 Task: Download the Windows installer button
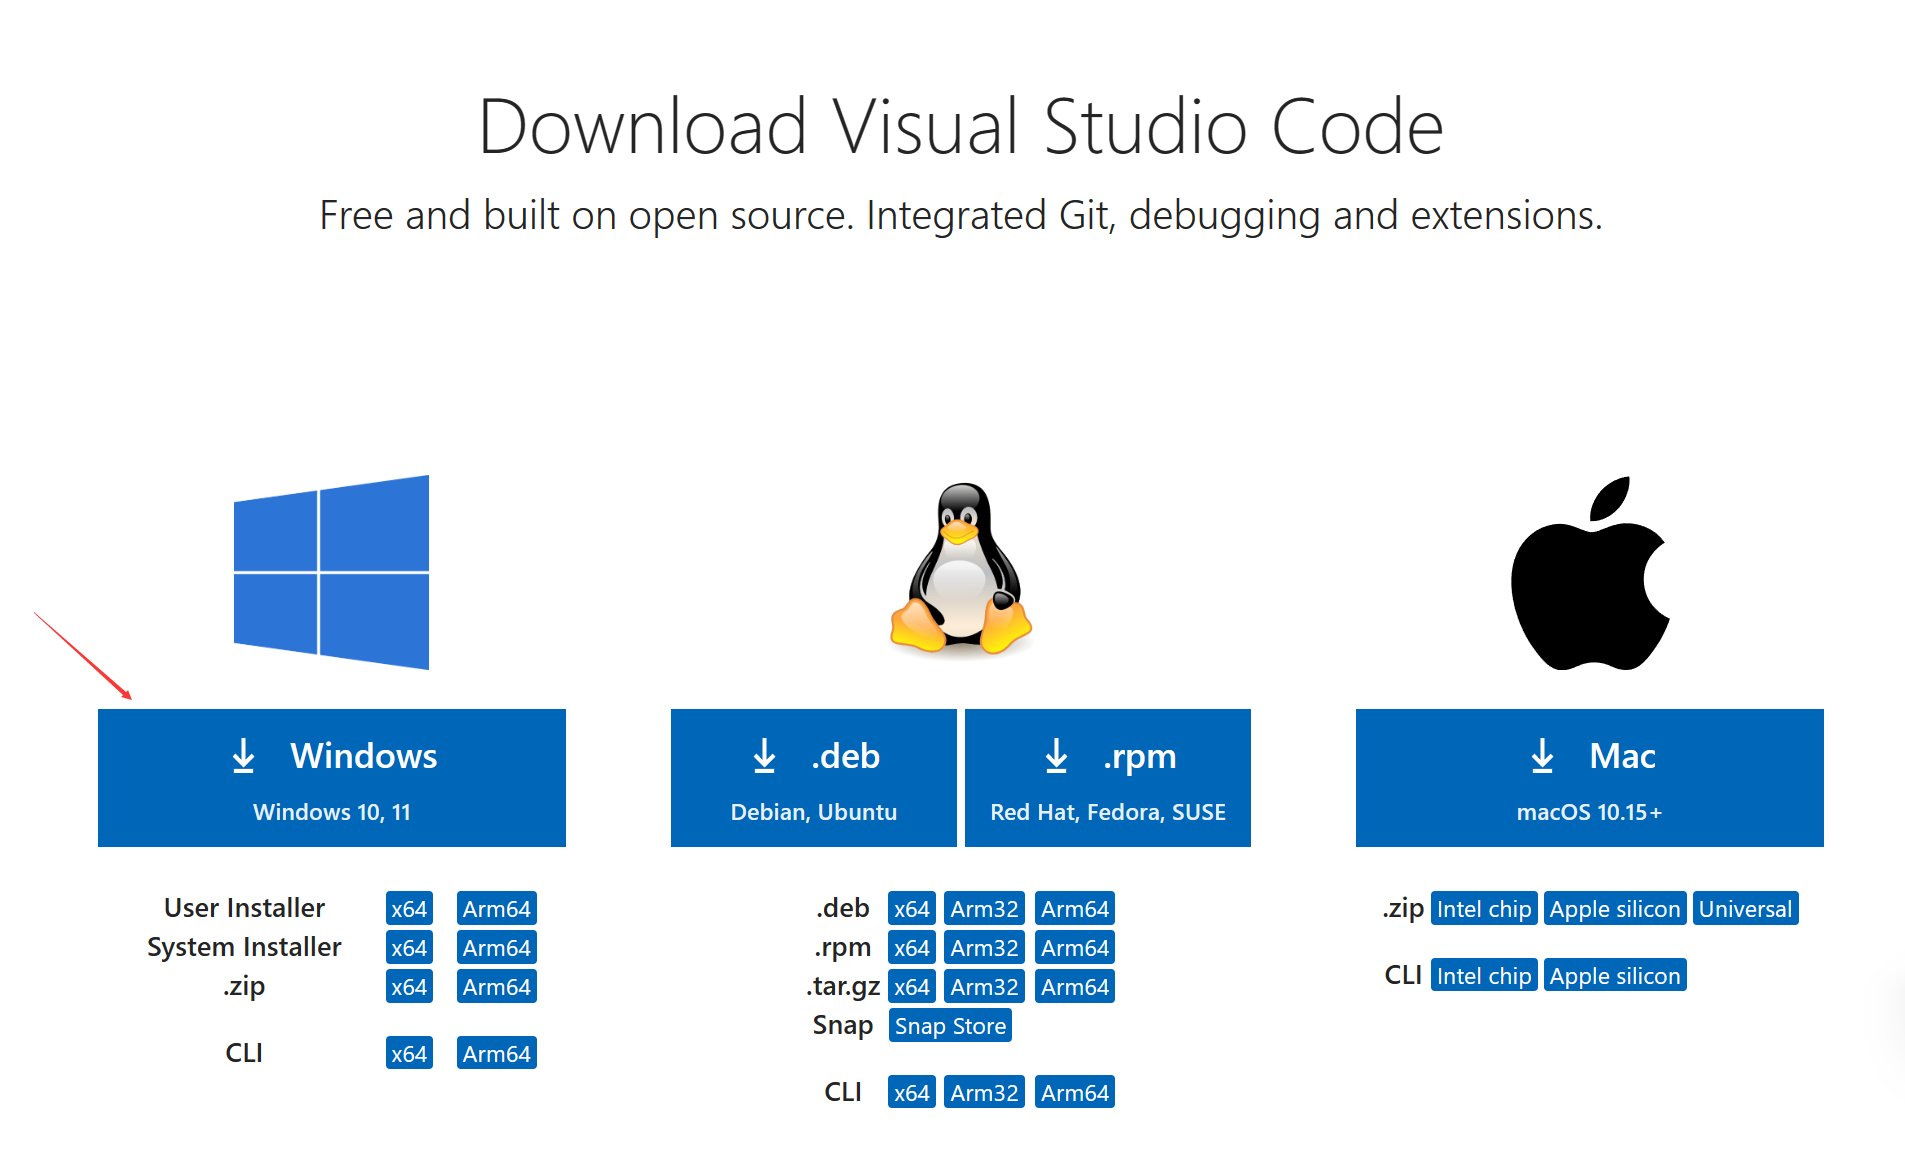click(332, 778)
